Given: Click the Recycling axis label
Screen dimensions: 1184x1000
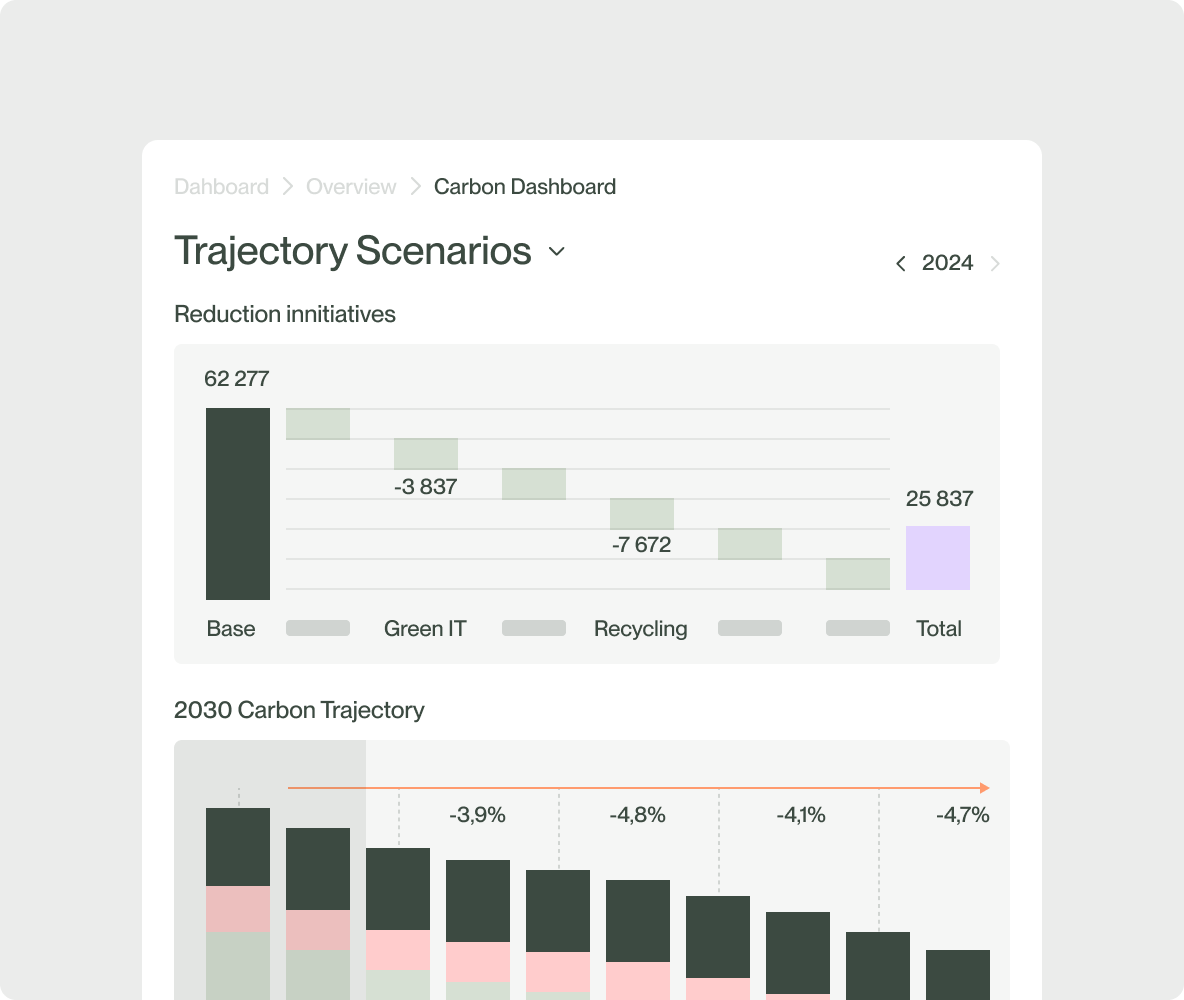Looking at the screenshot, I should coord(641,629).
